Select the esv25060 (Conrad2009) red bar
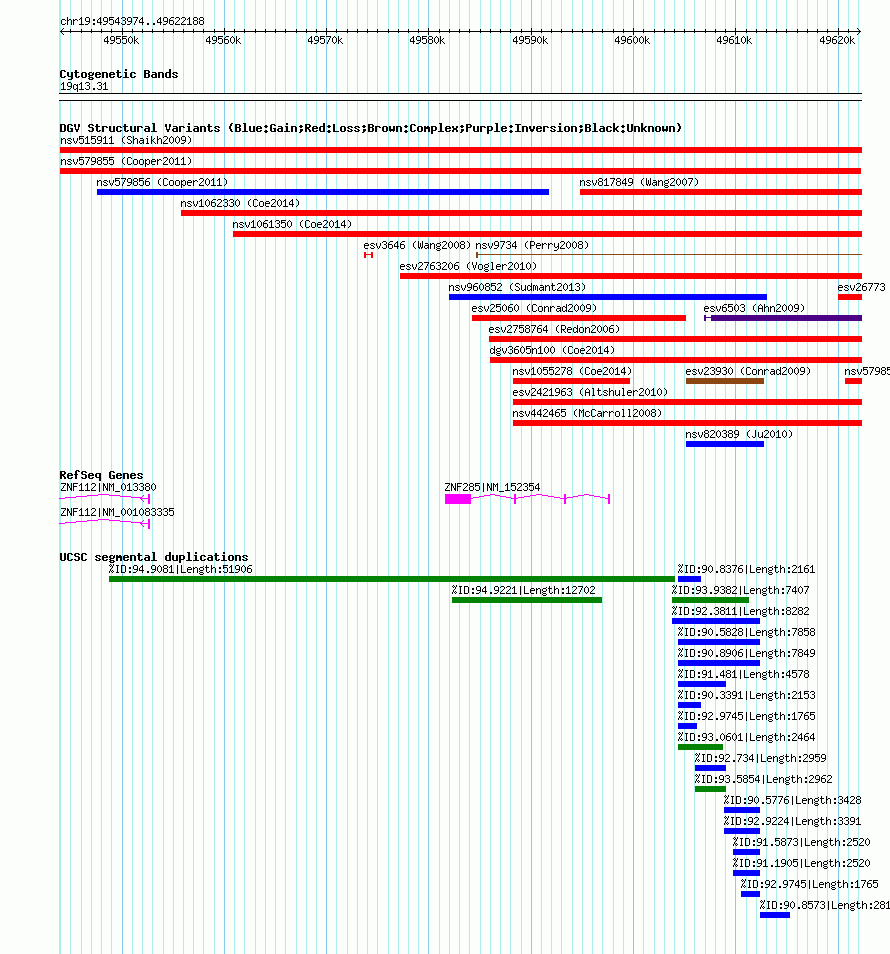Image resolution: width=890 pixels, height=954 pixels. click(579, 318)
